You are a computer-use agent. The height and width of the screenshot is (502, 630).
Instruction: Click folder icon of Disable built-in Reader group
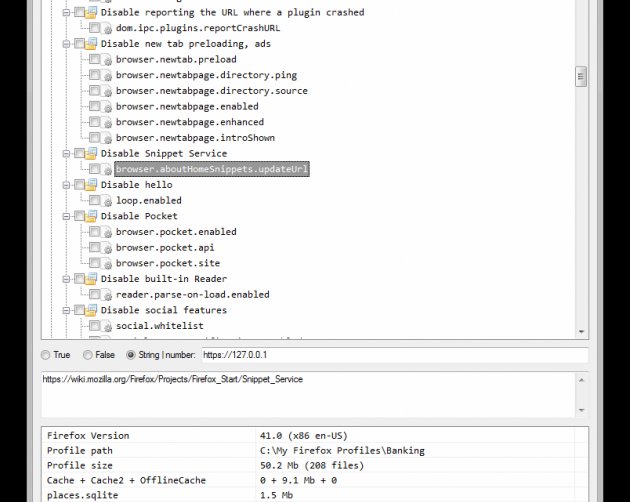coord(91,279)
